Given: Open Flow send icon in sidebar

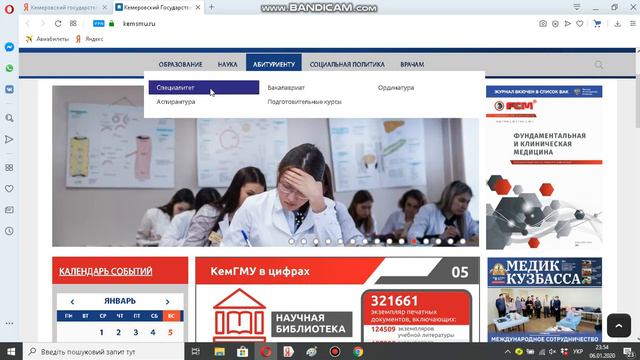Looking at the screenshot, I should coord(9,139).
